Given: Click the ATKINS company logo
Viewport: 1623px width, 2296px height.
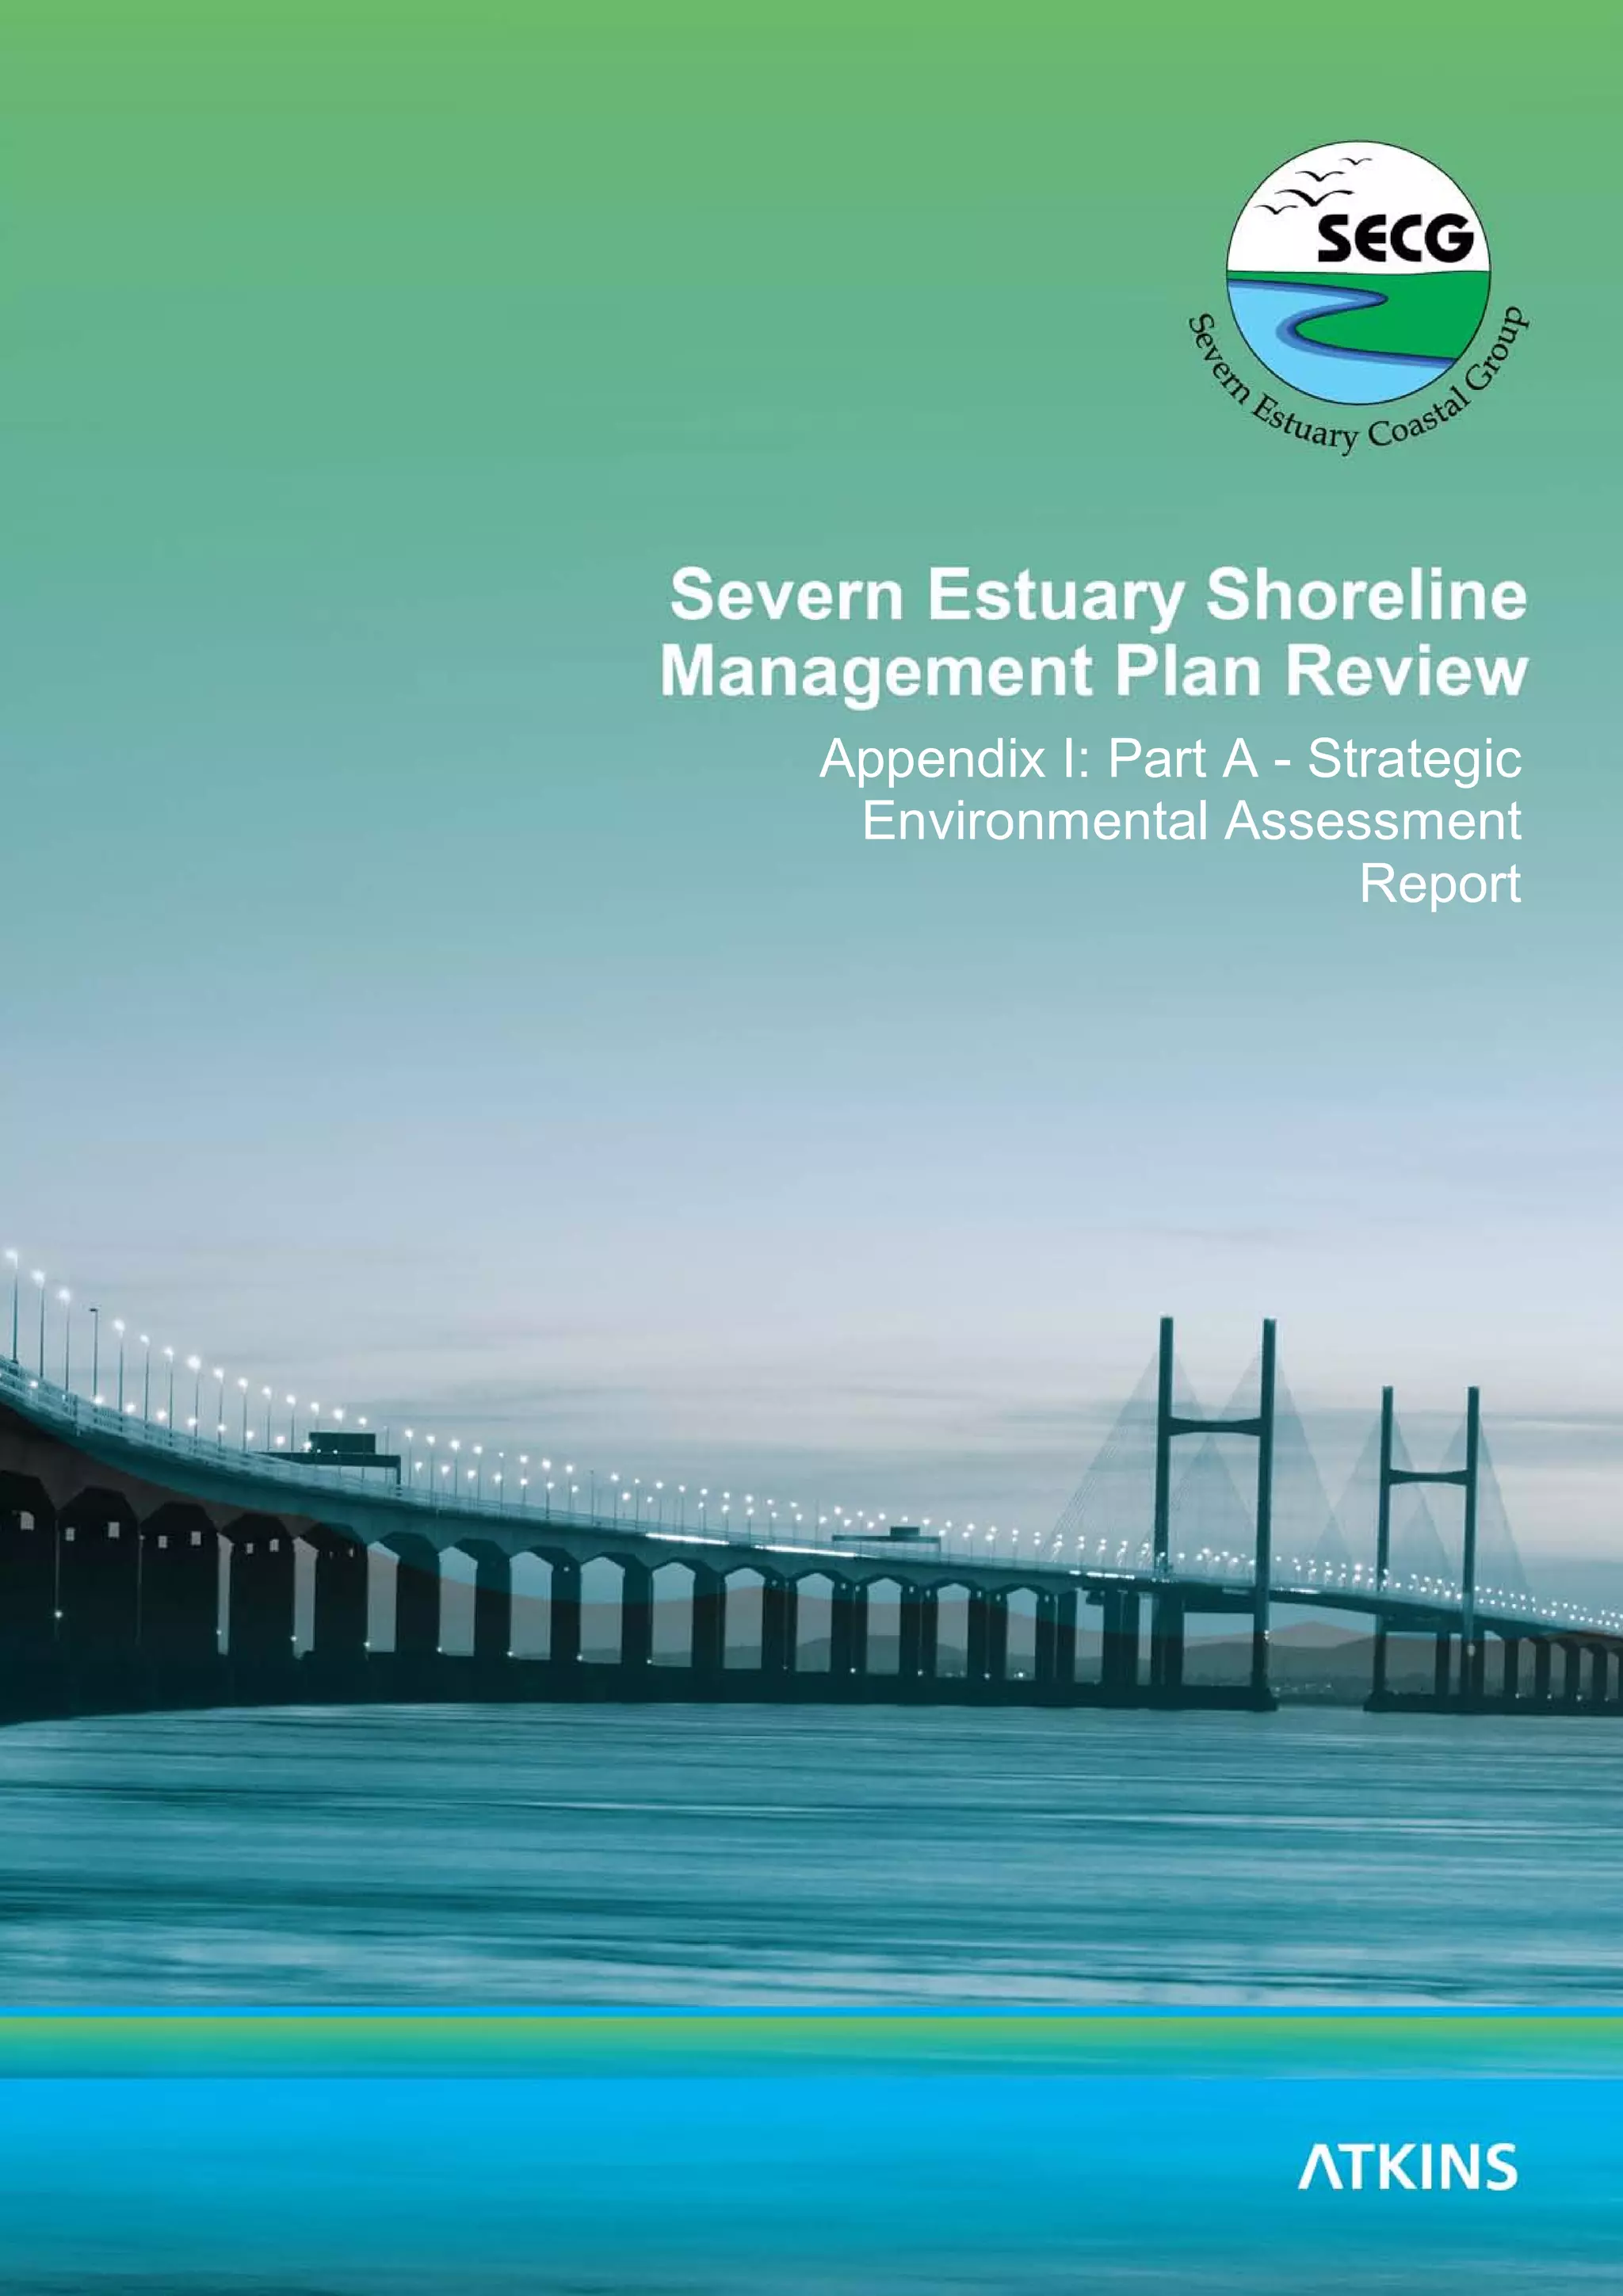Looking at the screenshot, I should [1407, 2166].
